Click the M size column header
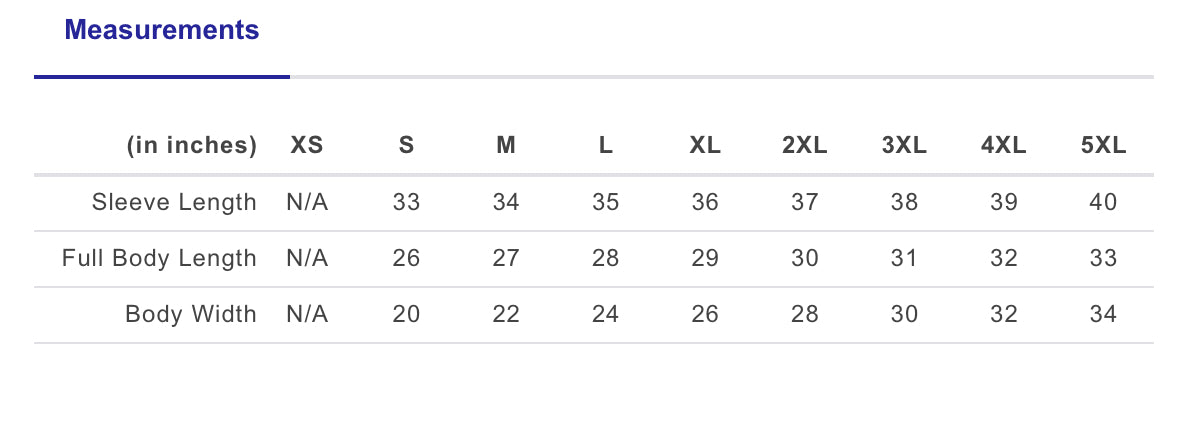Image resolution: width=1179 pixels, height=445 pixels. [x=506, y=146]
